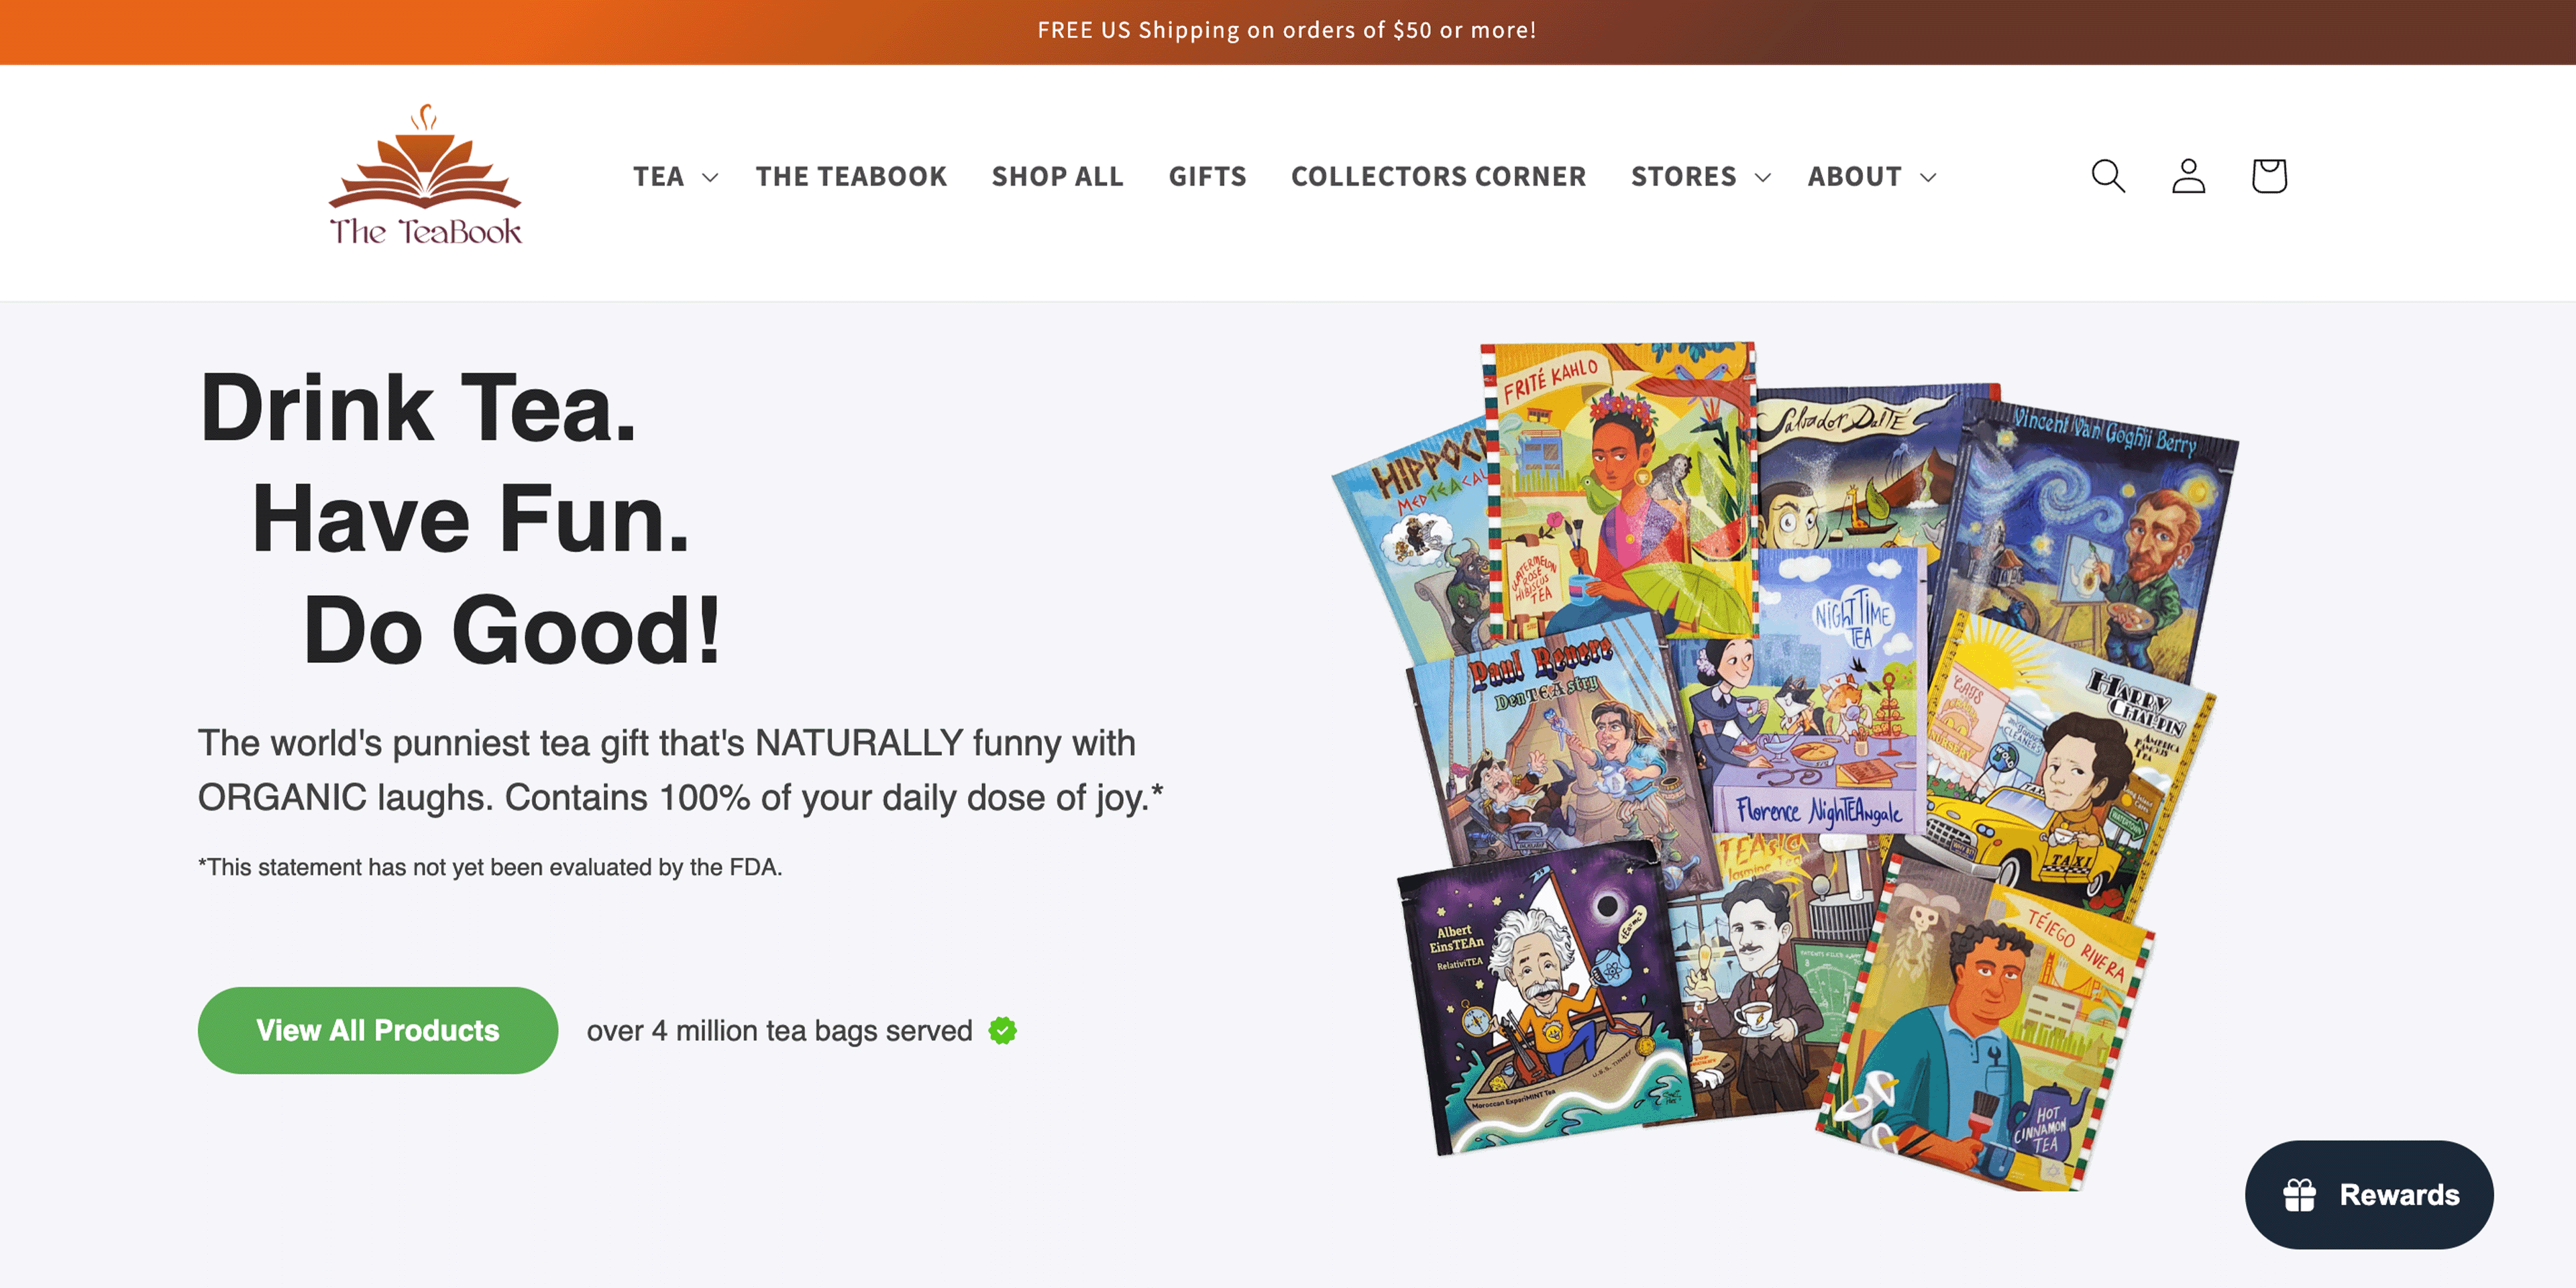Expand the STORES dropdown menu
This screenshot has width=2576, height=1288.
click(x=1700, y=177)
